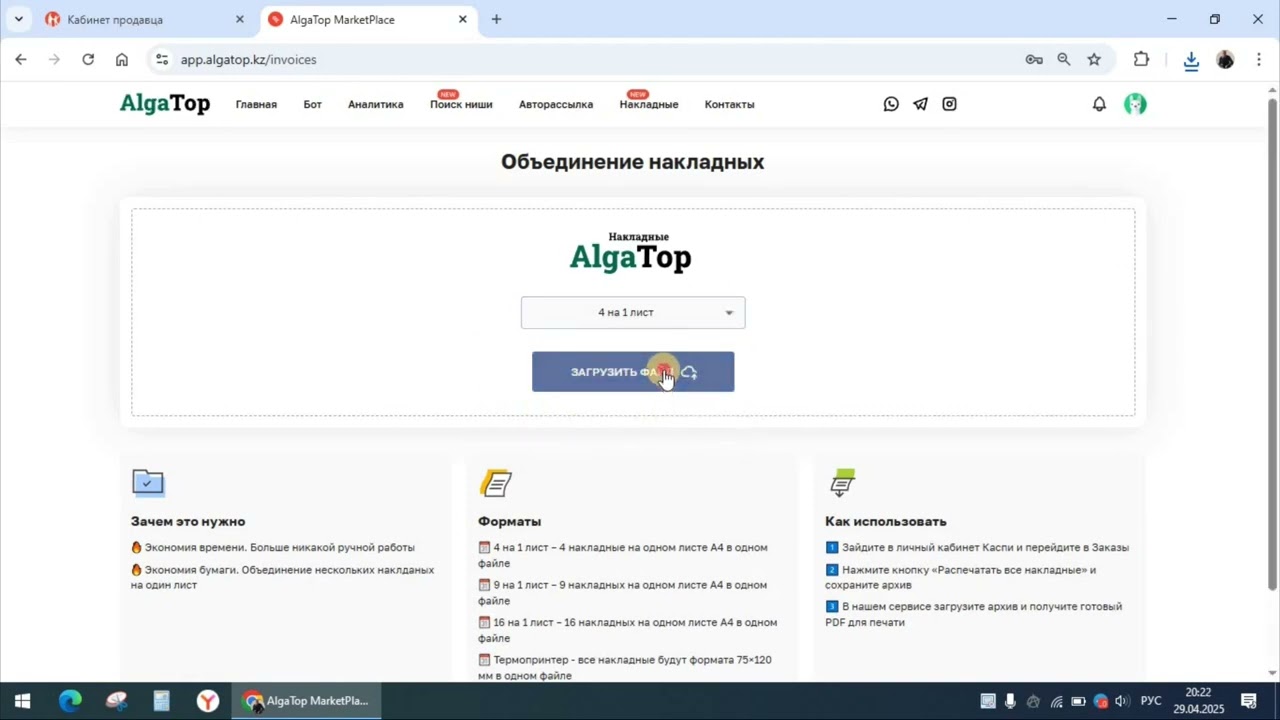The height and width of the screenshot is (720, 1280).
Task: Open Snipping Tool from taskbar
Action: (116, 701)
